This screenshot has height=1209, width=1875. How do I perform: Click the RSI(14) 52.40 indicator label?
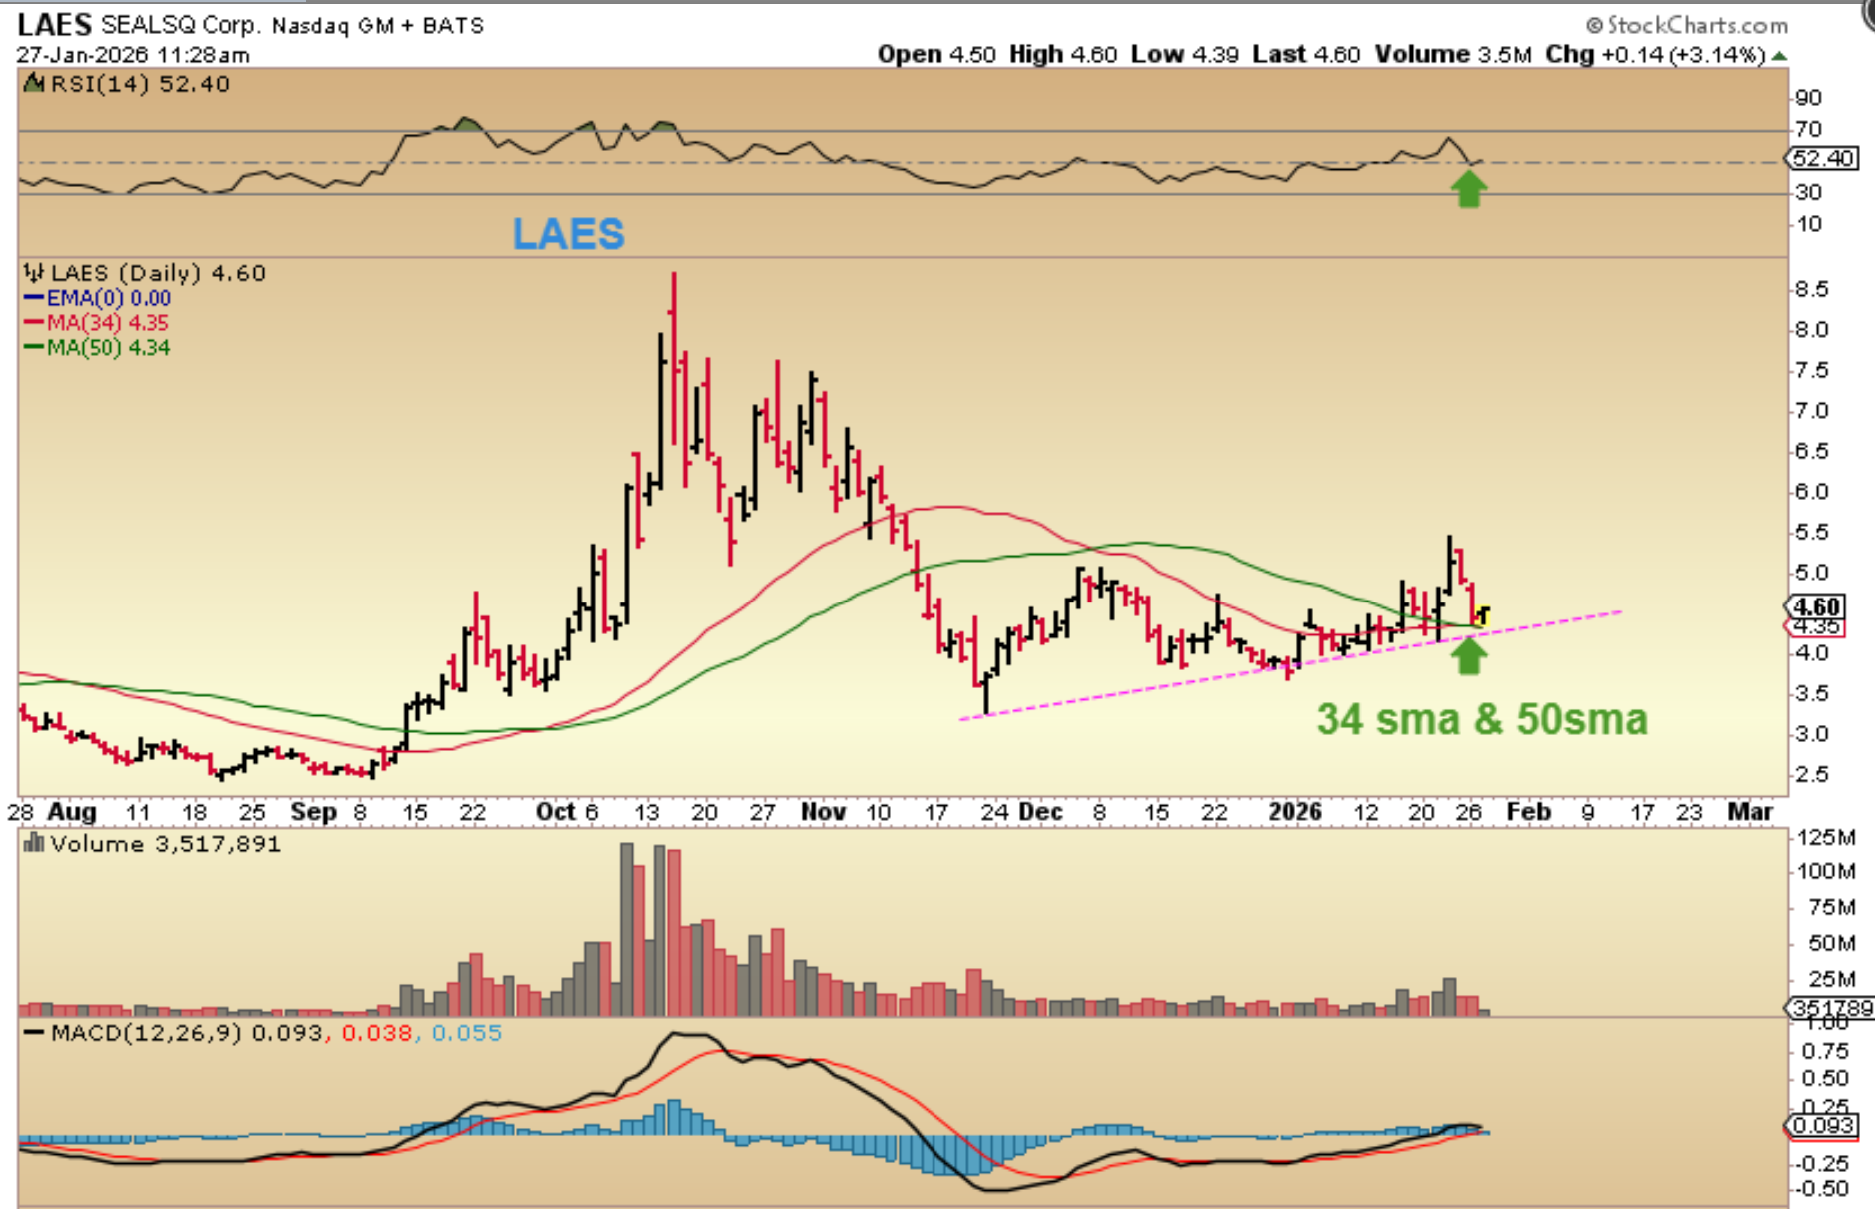[x=140, y=84]
